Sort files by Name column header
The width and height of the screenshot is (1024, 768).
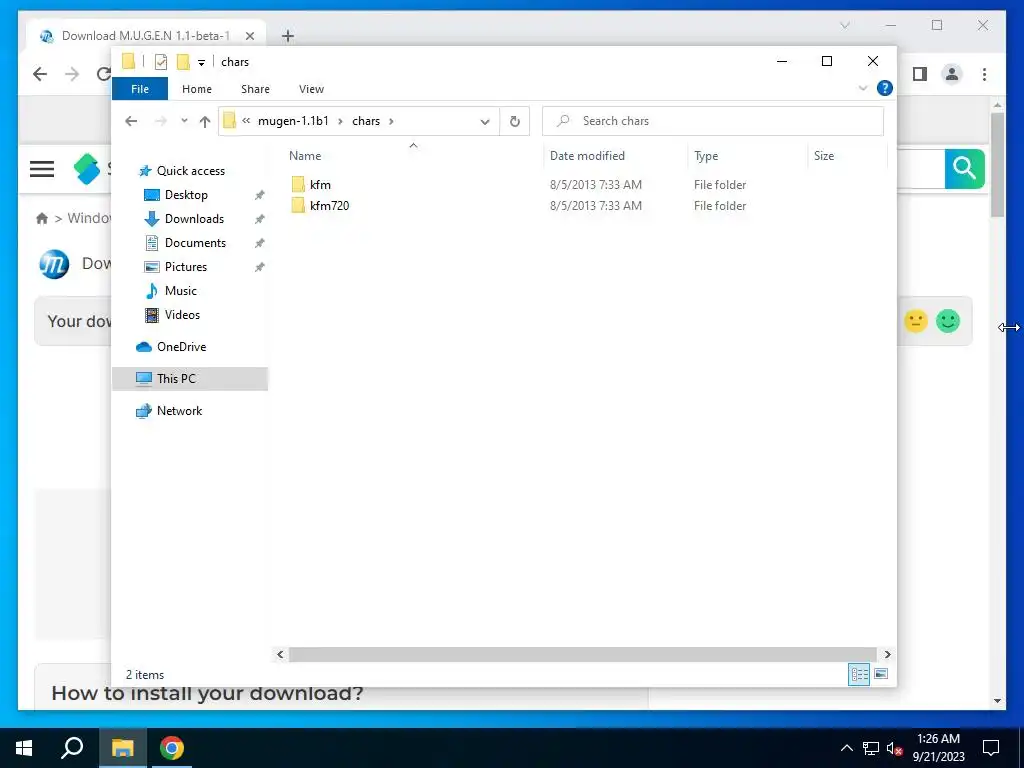pos(305,155)
